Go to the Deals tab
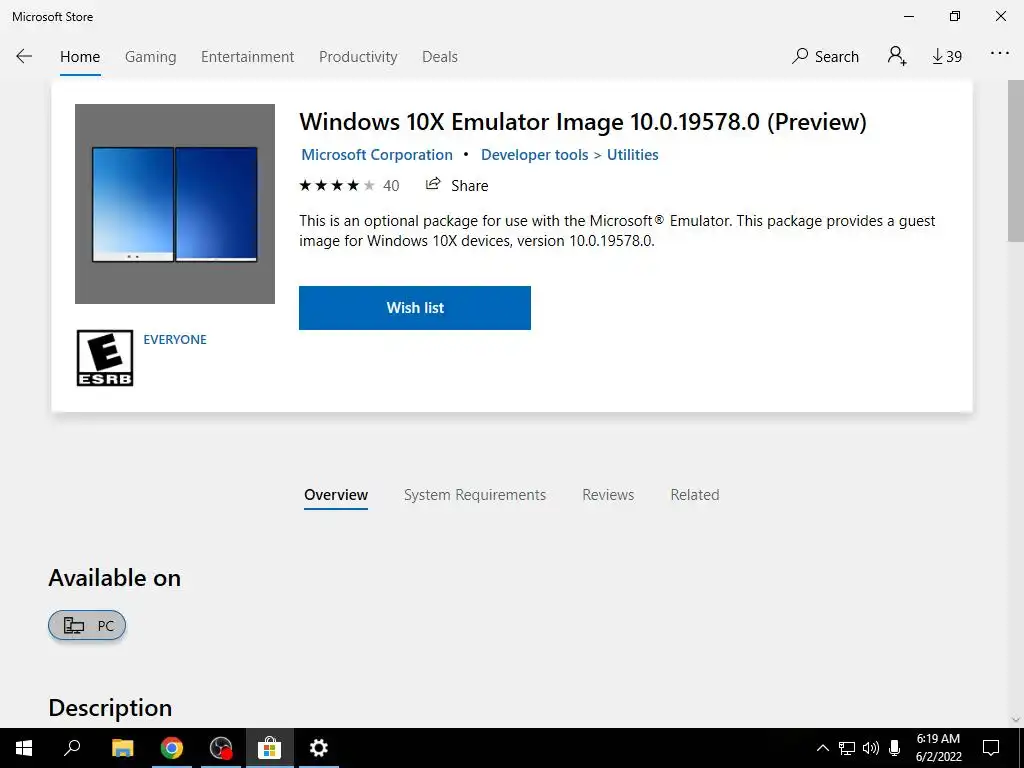This screenshot has height=768, width=1024. 440,57
